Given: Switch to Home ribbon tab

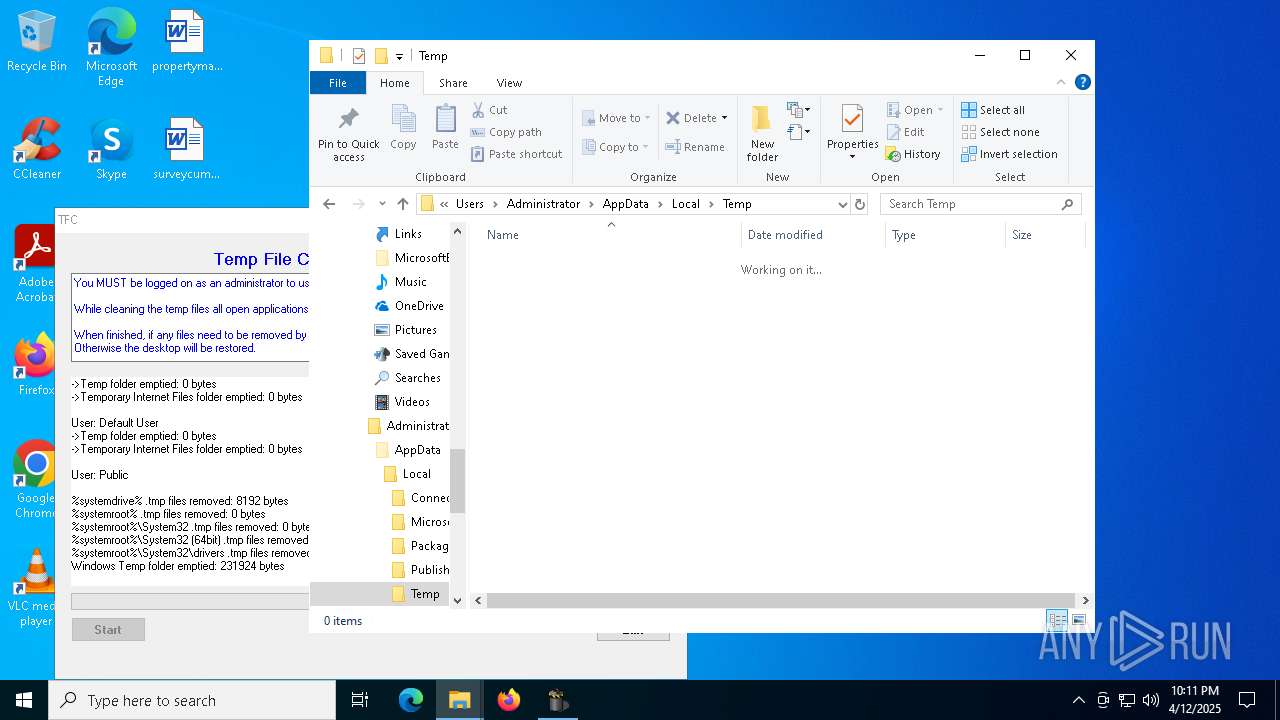Looking at the screenshot, I should [394, 83].
